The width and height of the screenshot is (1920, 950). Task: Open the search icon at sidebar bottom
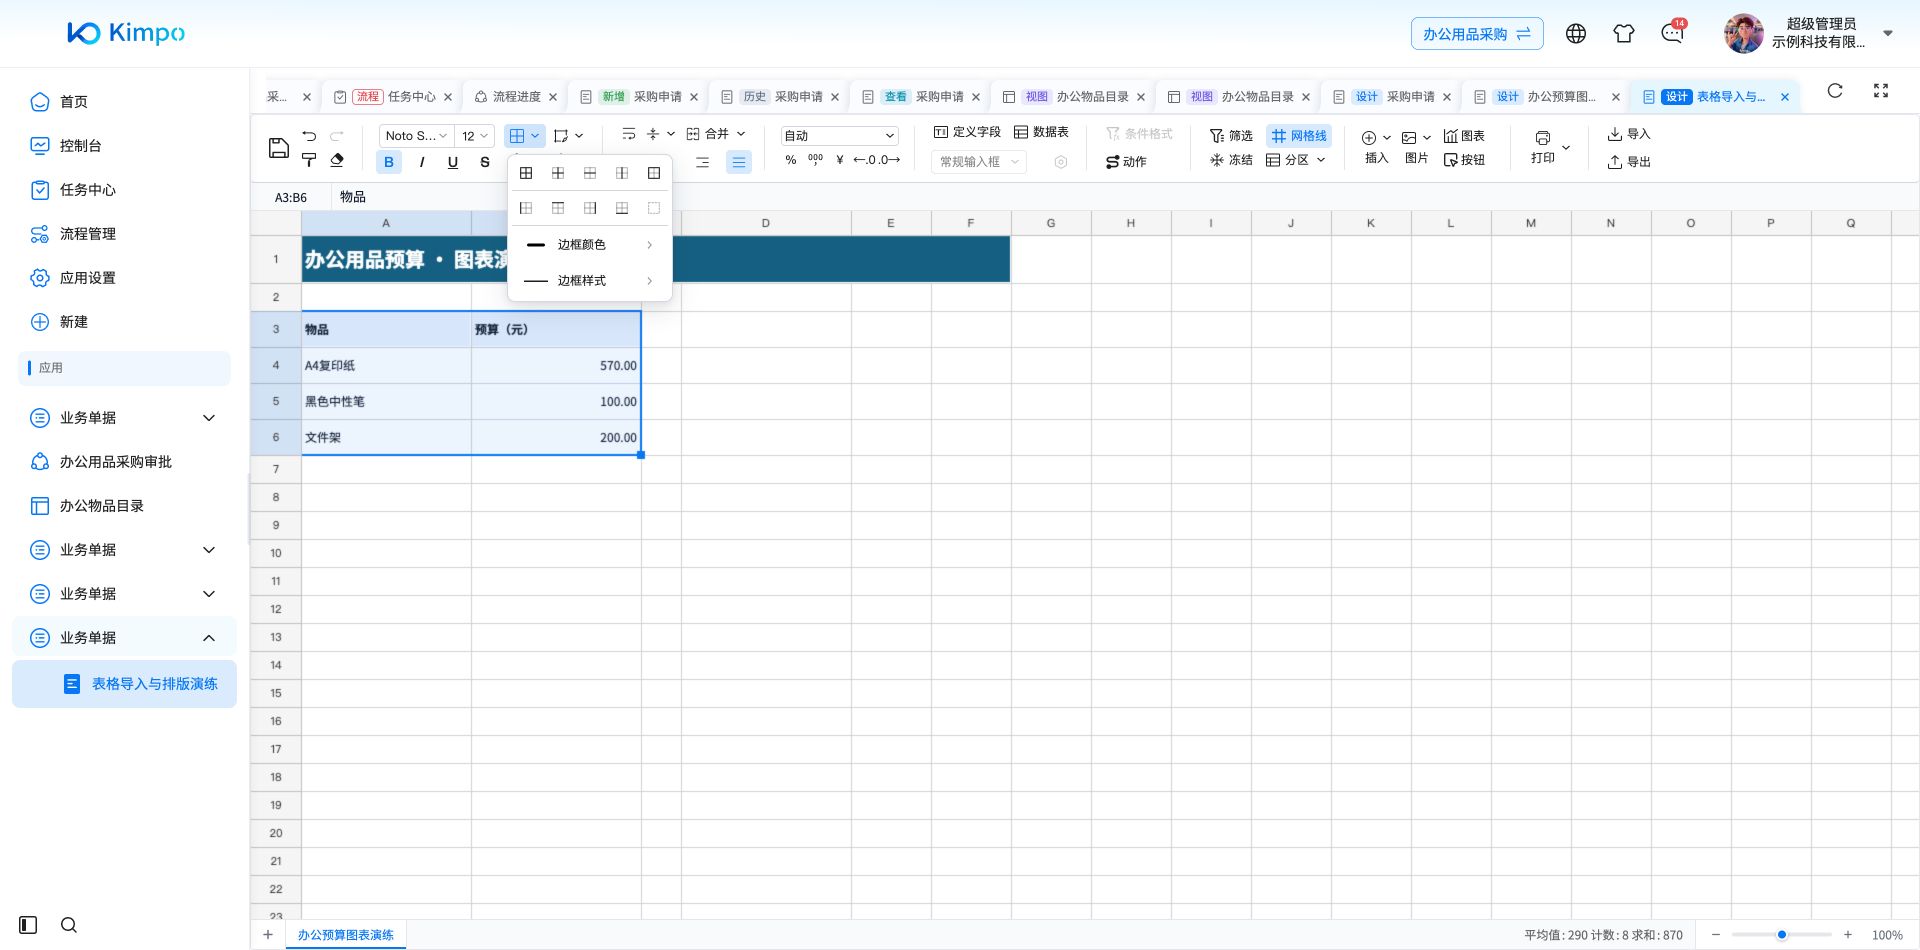click(x=69, y=925)
